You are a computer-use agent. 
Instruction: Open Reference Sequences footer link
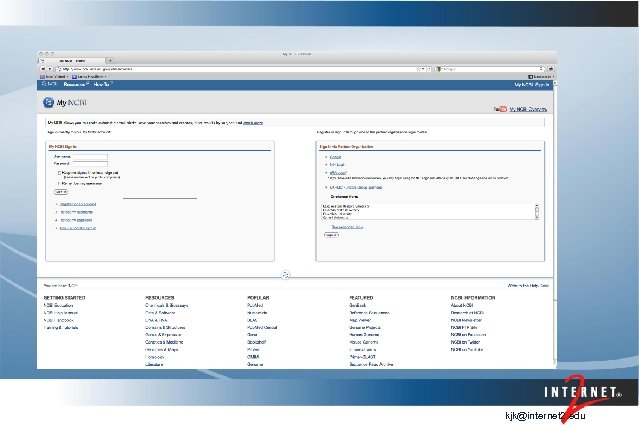tap(369, 313)
